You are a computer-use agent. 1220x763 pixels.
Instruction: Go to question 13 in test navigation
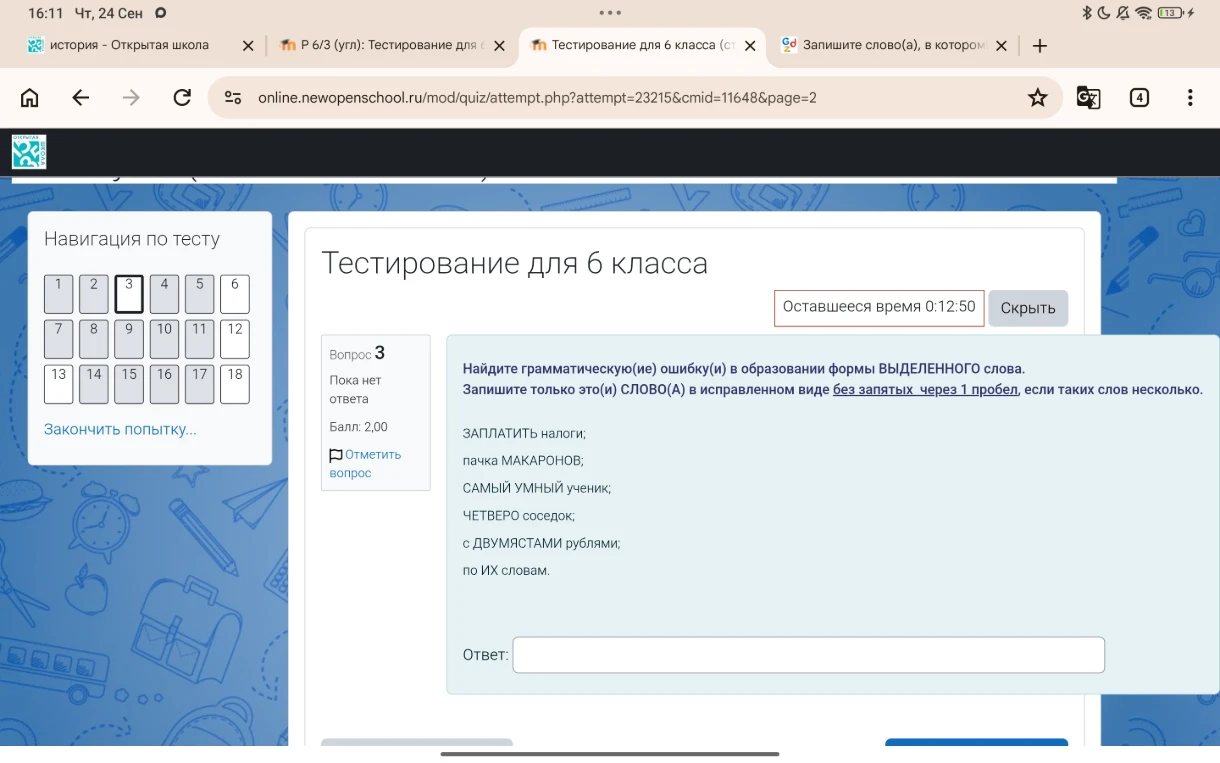(x=59, y=384)
